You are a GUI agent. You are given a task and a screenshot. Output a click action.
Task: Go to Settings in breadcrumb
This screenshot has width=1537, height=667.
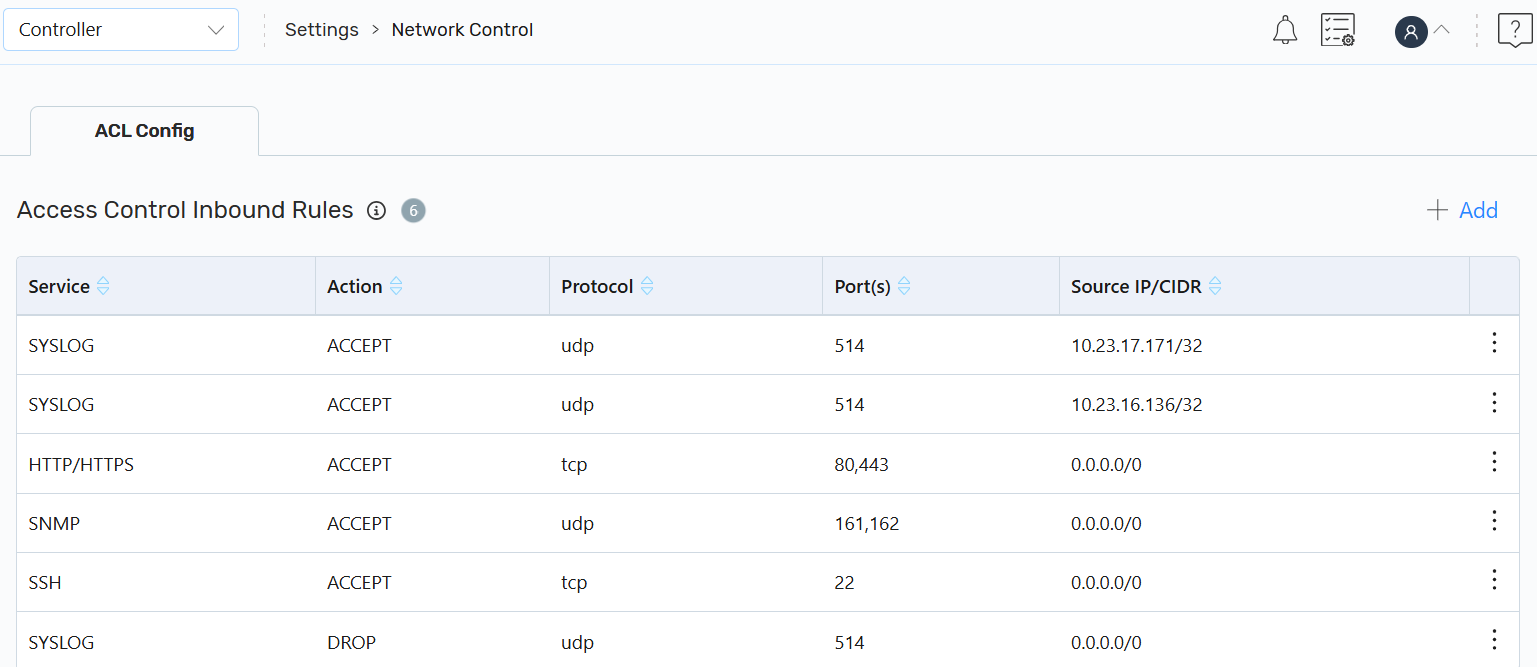point(321,30)
